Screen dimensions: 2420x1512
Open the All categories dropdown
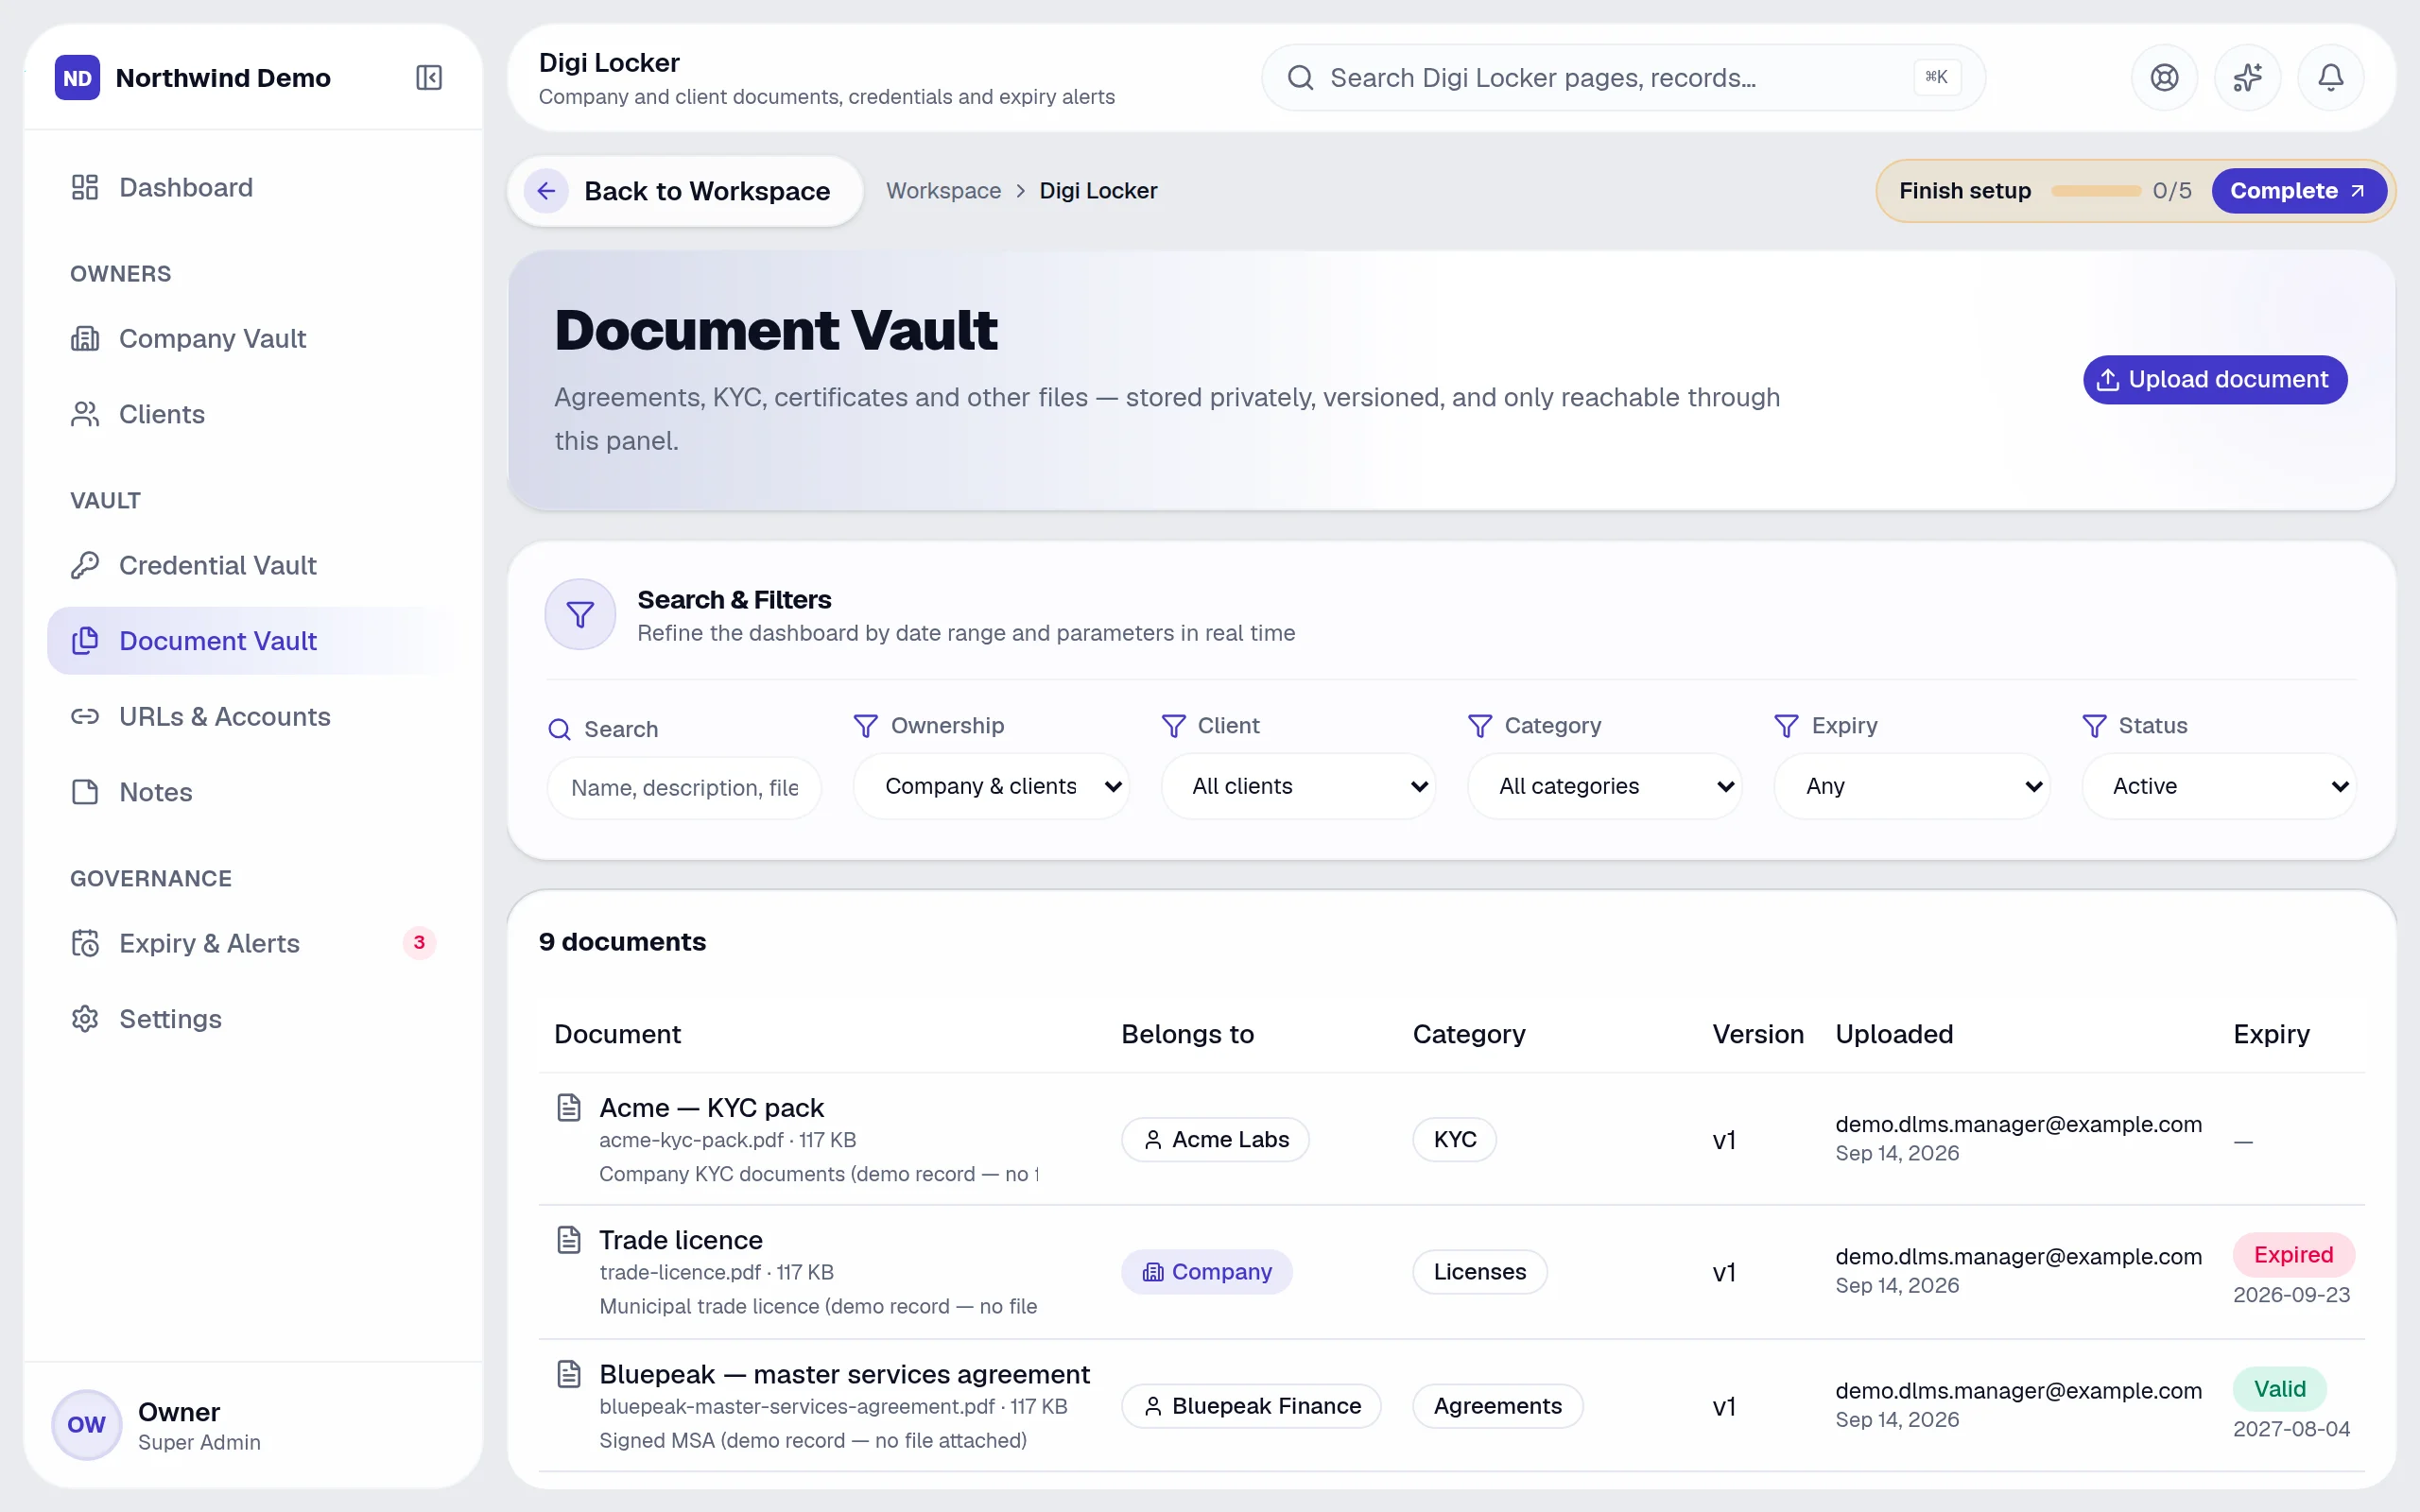click(x=1605, y=786)
